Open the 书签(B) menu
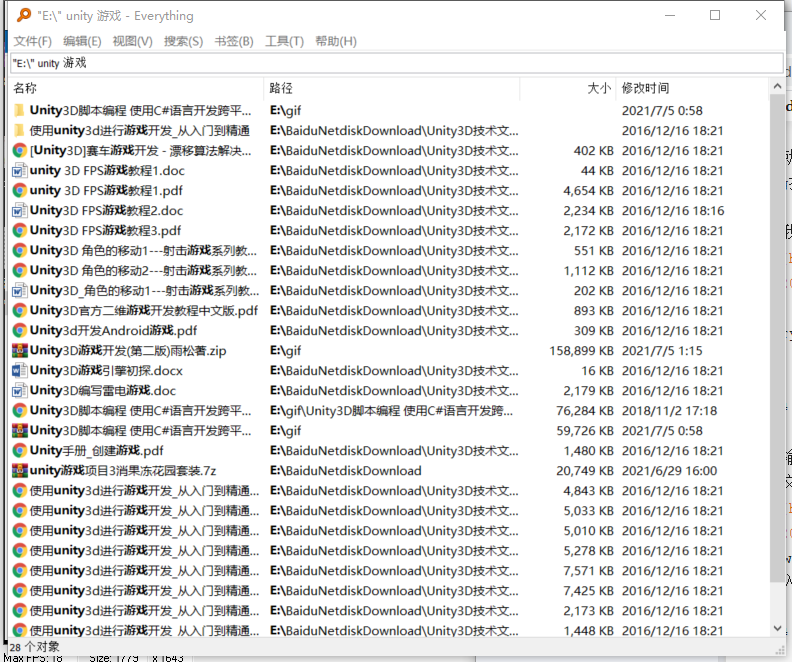 pyautogui.click(x=233, y=41)
